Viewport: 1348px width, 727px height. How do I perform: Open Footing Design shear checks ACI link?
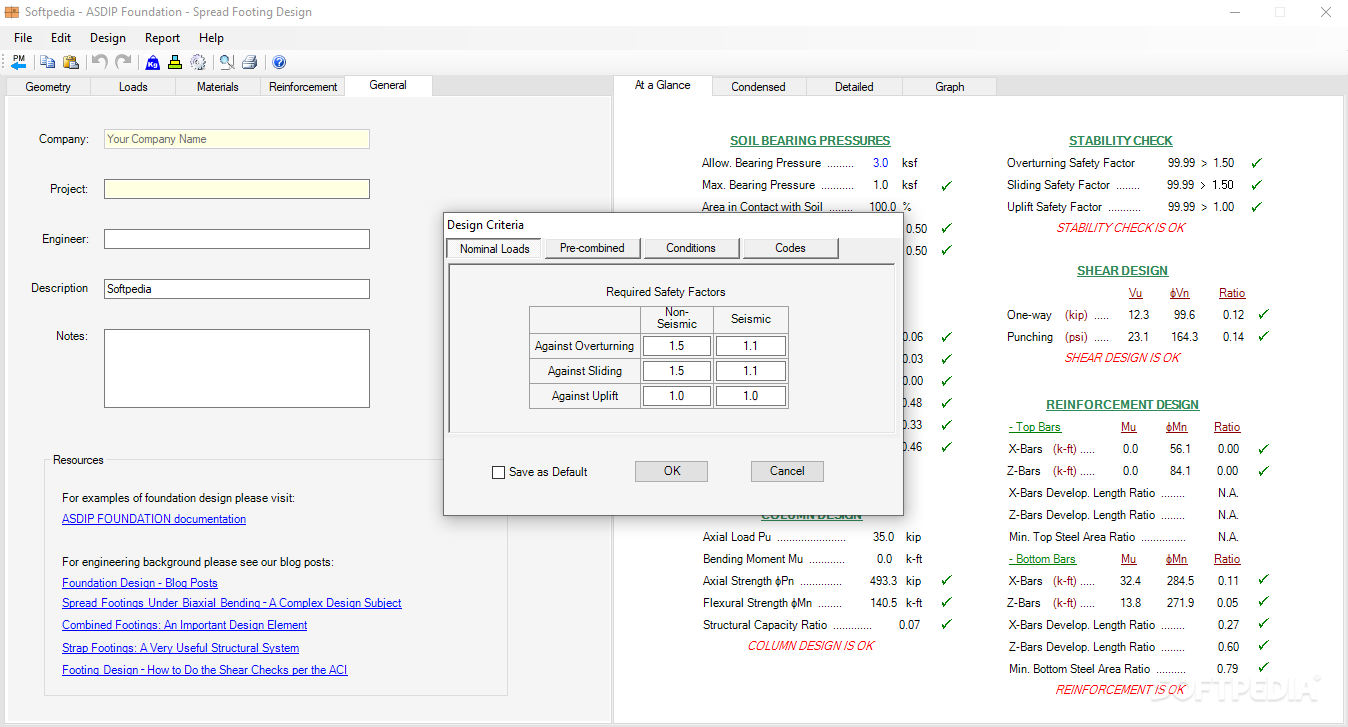[x=205, y=670]
